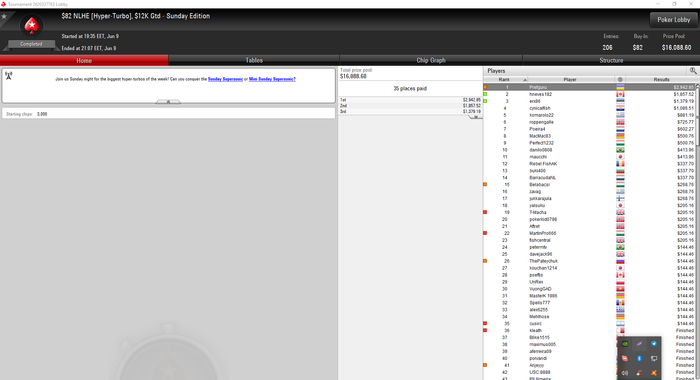Follow the Sunday Supersonic link
This screenshot has height=380, width=700.
[225, 79]
